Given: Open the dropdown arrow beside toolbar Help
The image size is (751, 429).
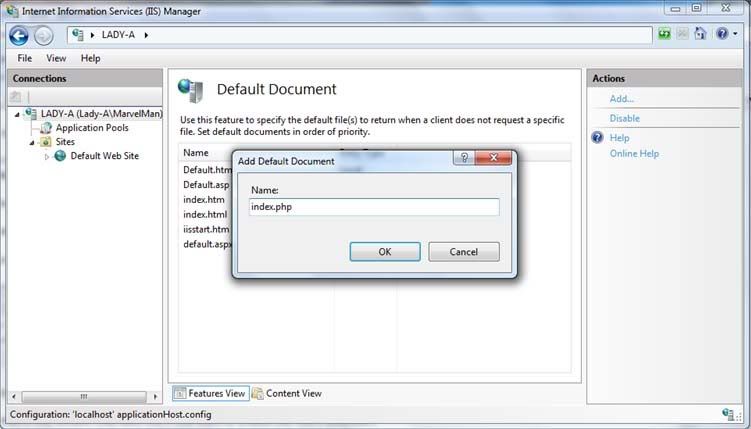Looking at the screenshot, I should click(736, 34).
